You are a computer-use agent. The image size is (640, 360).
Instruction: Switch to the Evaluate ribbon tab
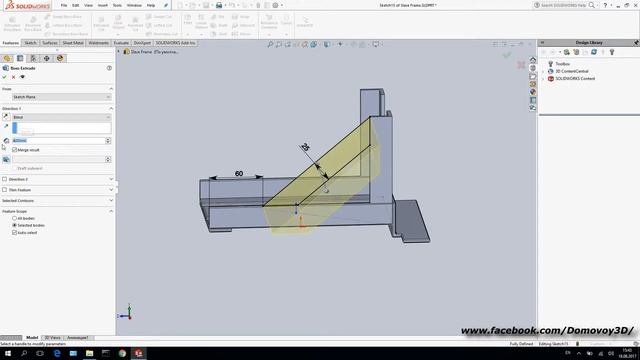[121, 43]
